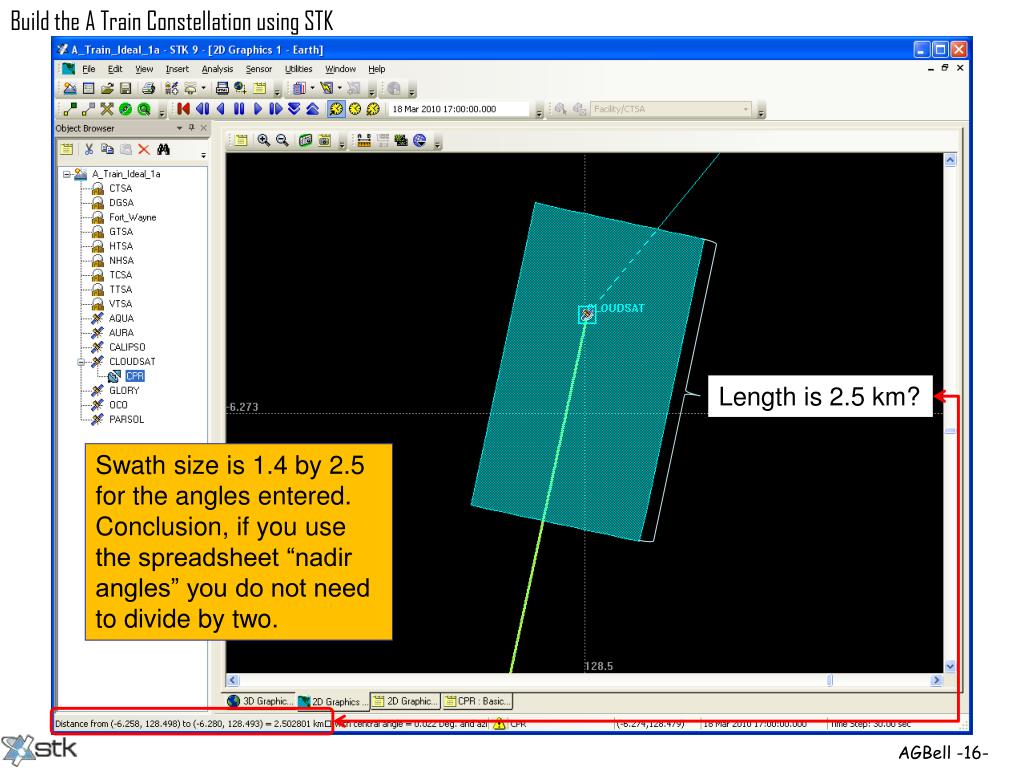Click the dropdown arrow beside the Insert Object icons
1024x768 pixels.
204,88
